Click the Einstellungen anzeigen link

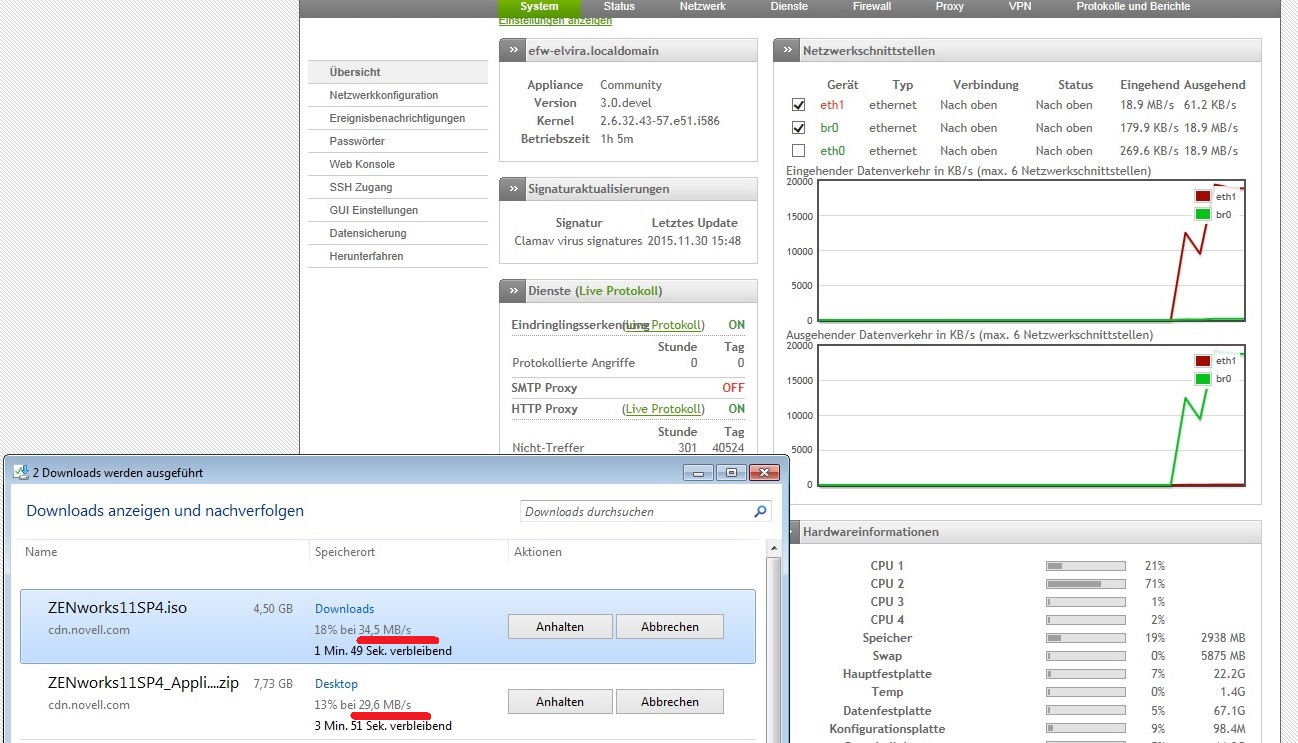tap(555, 21)
